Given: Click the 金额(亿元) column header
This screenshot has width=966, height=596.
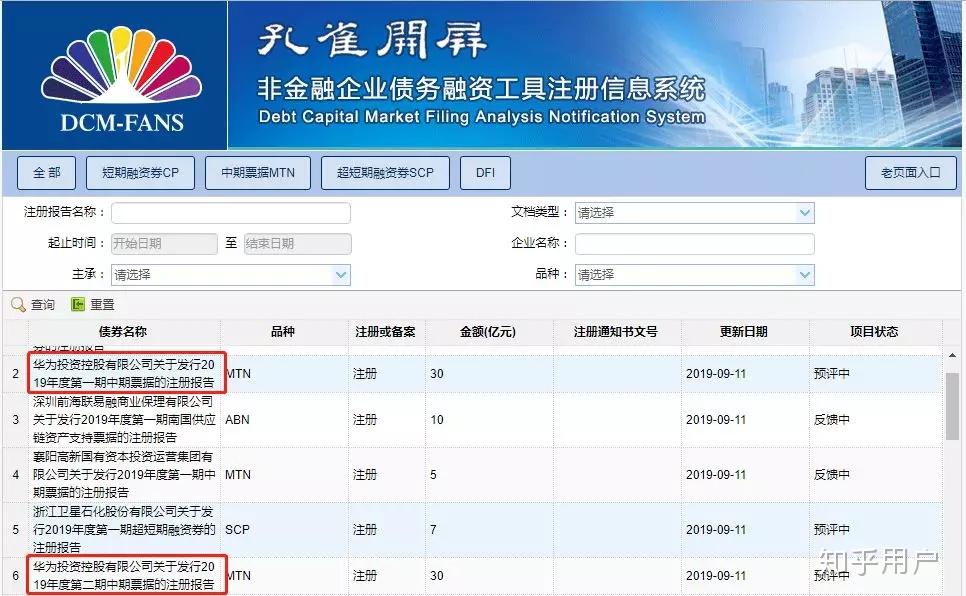Looking at the screenshot, I should [x=488, y=332].
